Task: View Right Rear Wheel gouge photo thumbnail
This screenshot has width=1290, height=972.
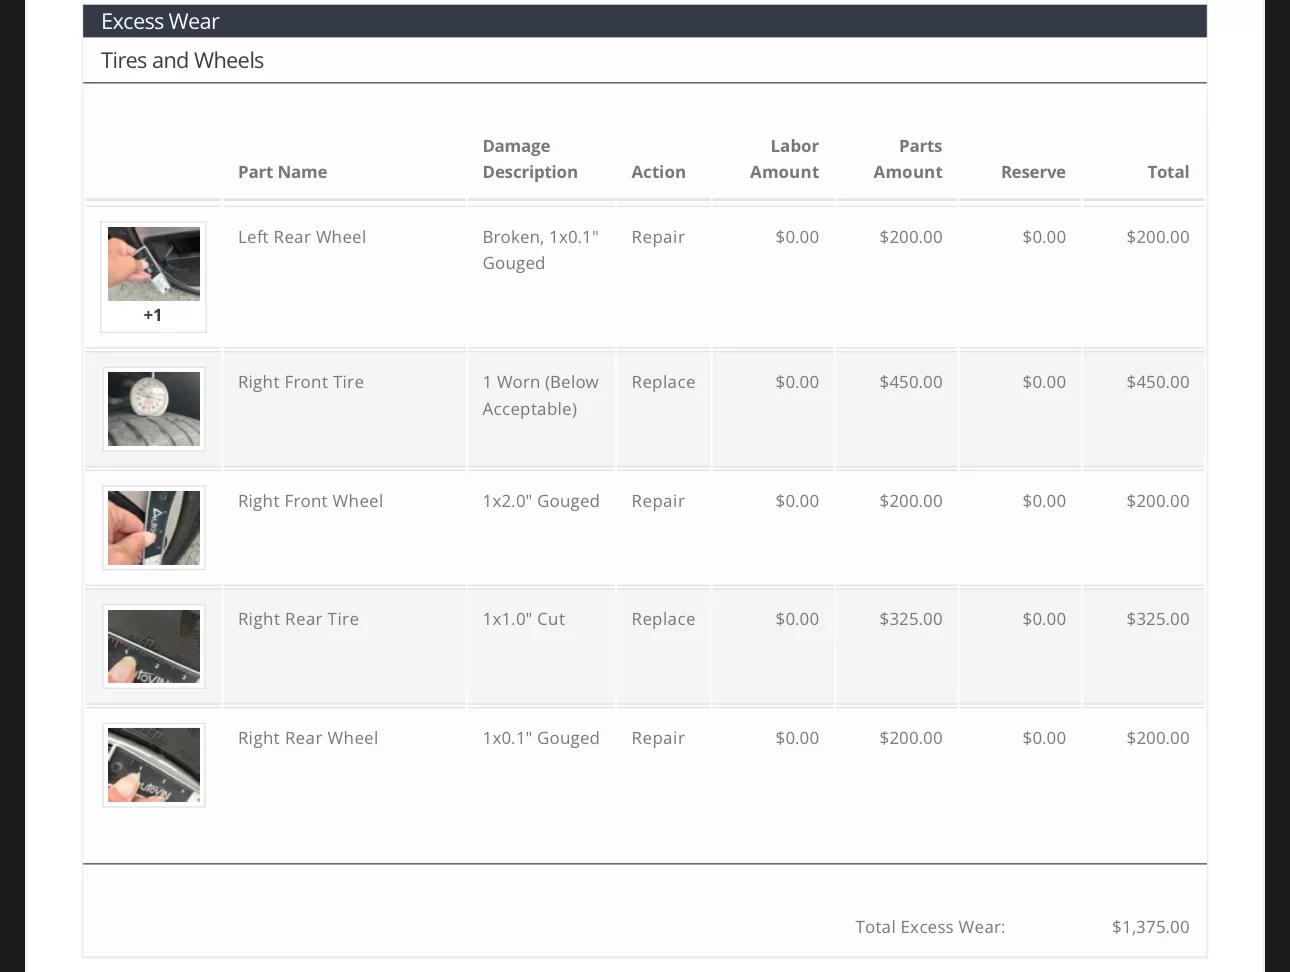Action: 154,766
